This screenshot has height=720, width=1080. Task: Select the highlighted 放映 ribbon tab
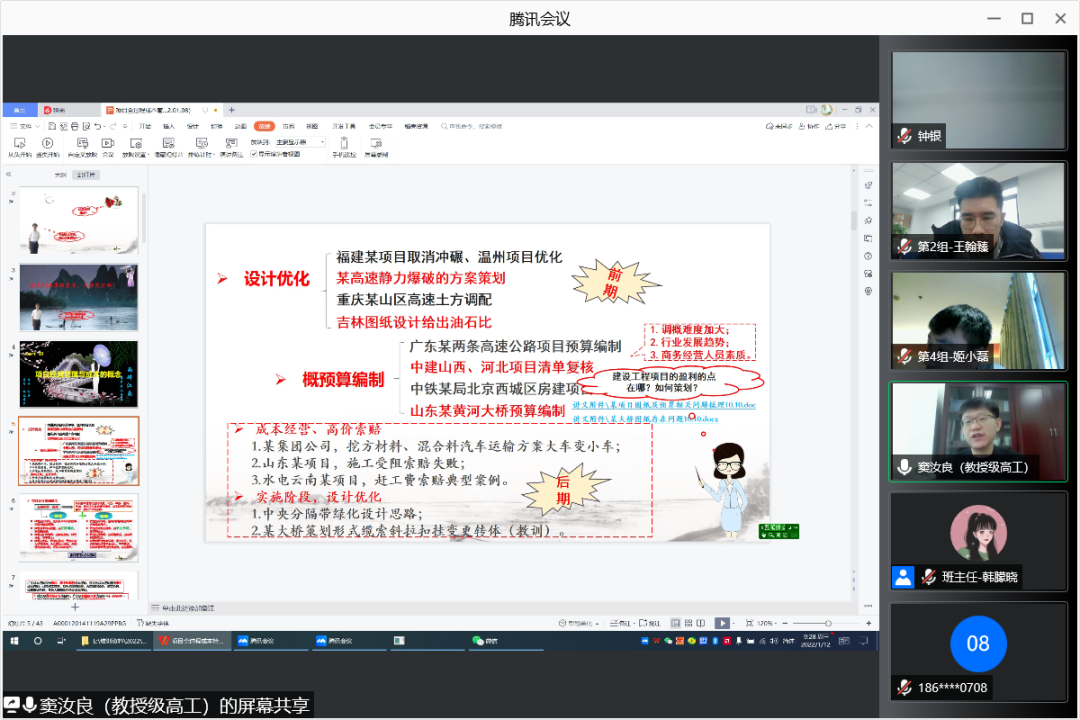coord(264,126)
